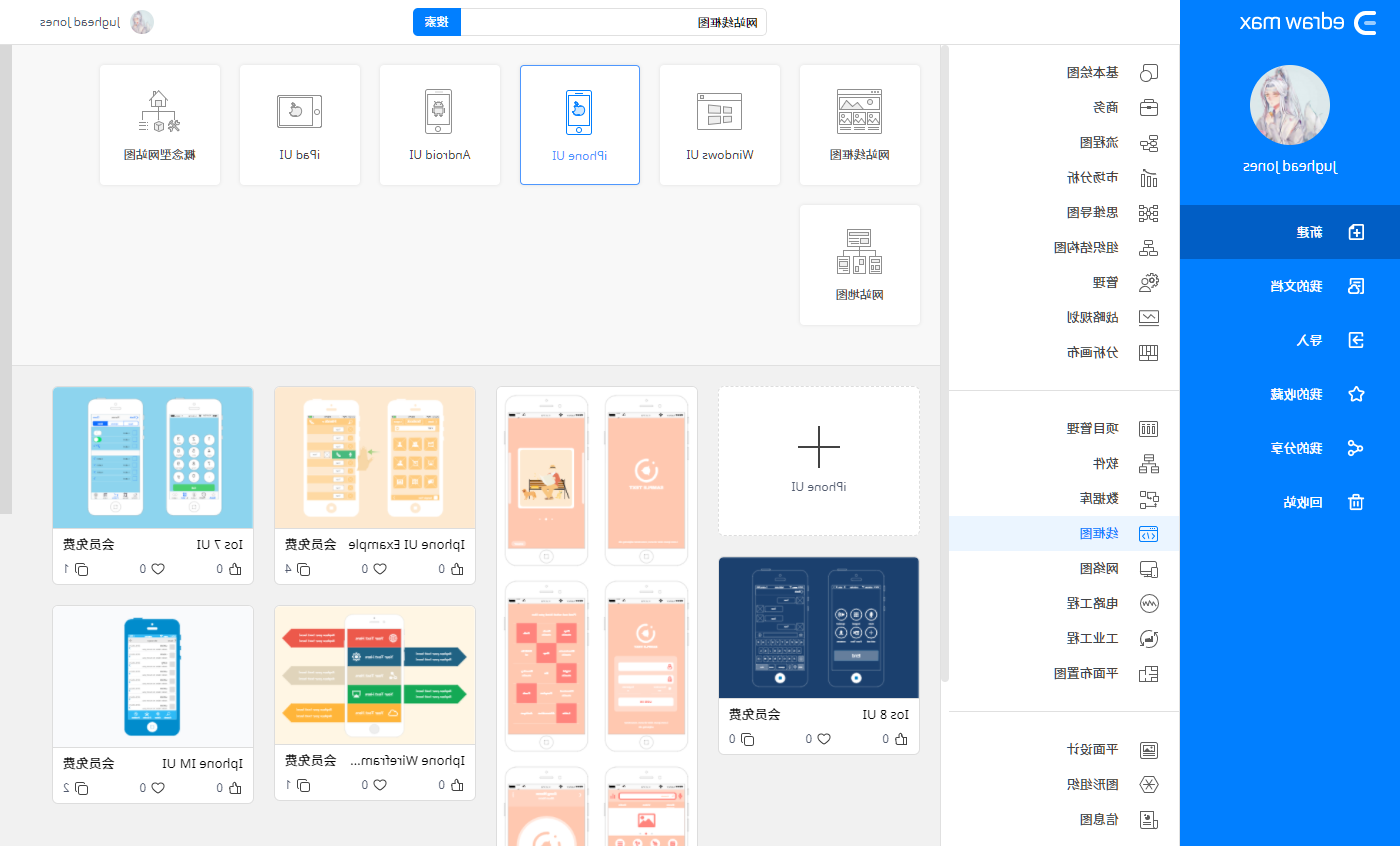This screenshot has width=1400, height=846.
Task: Click the copy count icon on Iphone IM UI
Action: 81,788
